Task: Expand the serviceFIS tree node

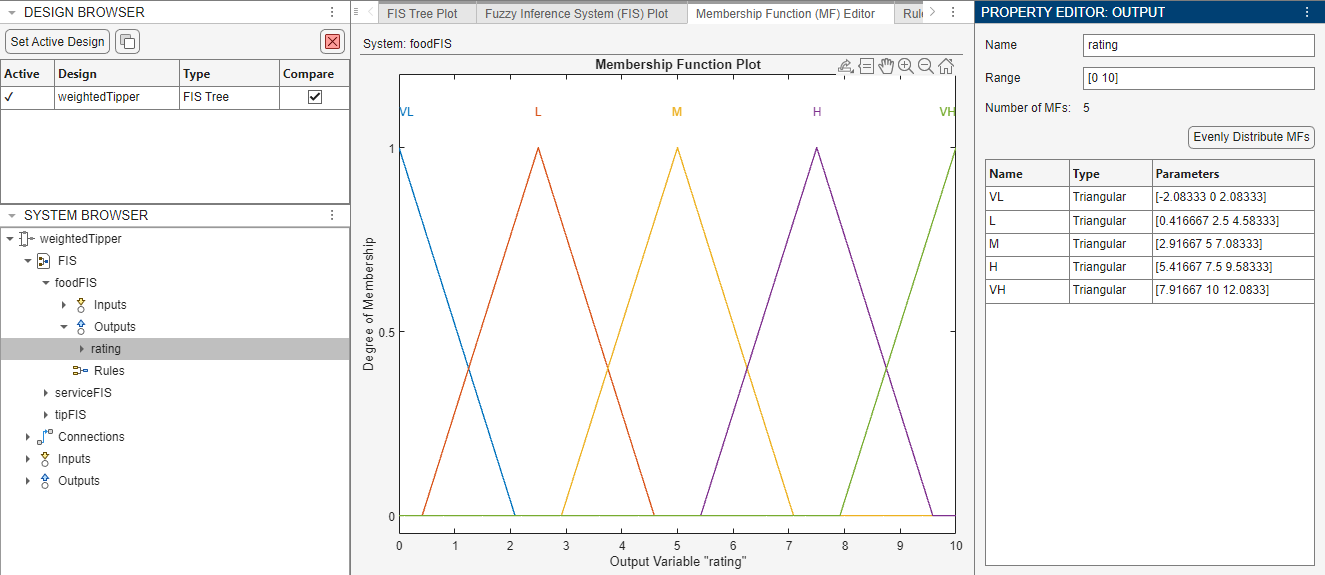Action: click(x=46, y=393)
